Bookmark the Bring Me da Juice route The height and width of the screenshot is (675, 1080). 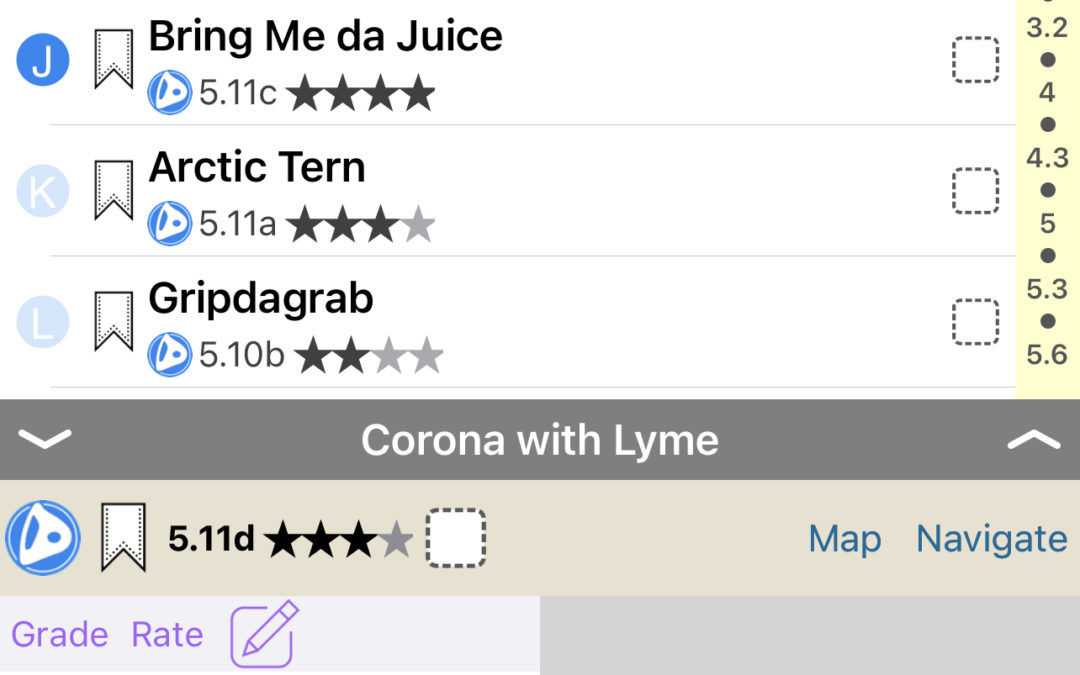[113, 60]
